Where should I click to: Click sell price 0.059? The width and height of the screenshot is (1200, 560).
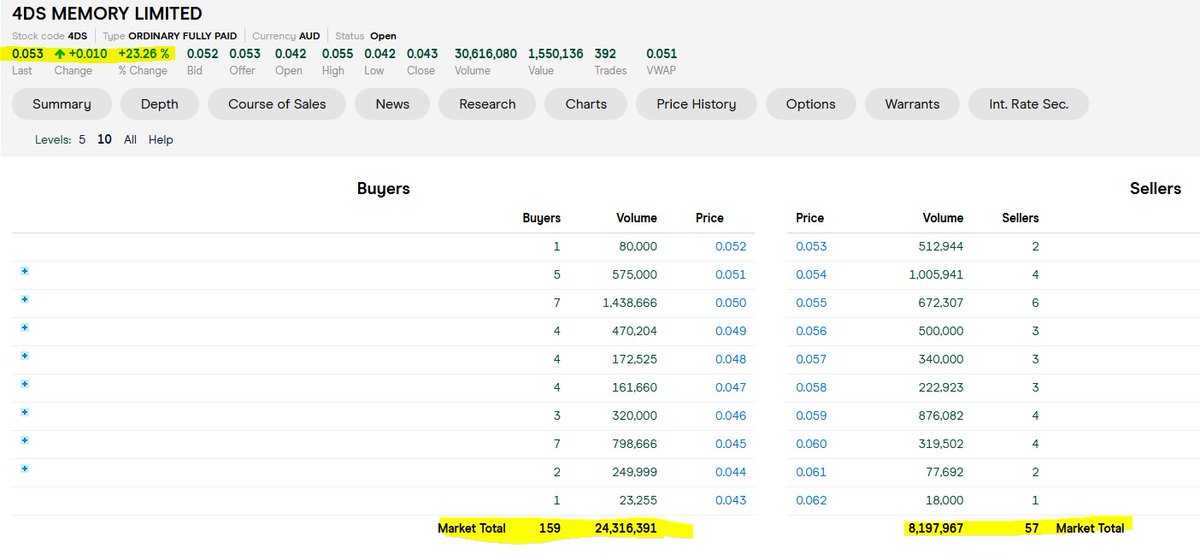pyautogui.click(x=811, y=415)
